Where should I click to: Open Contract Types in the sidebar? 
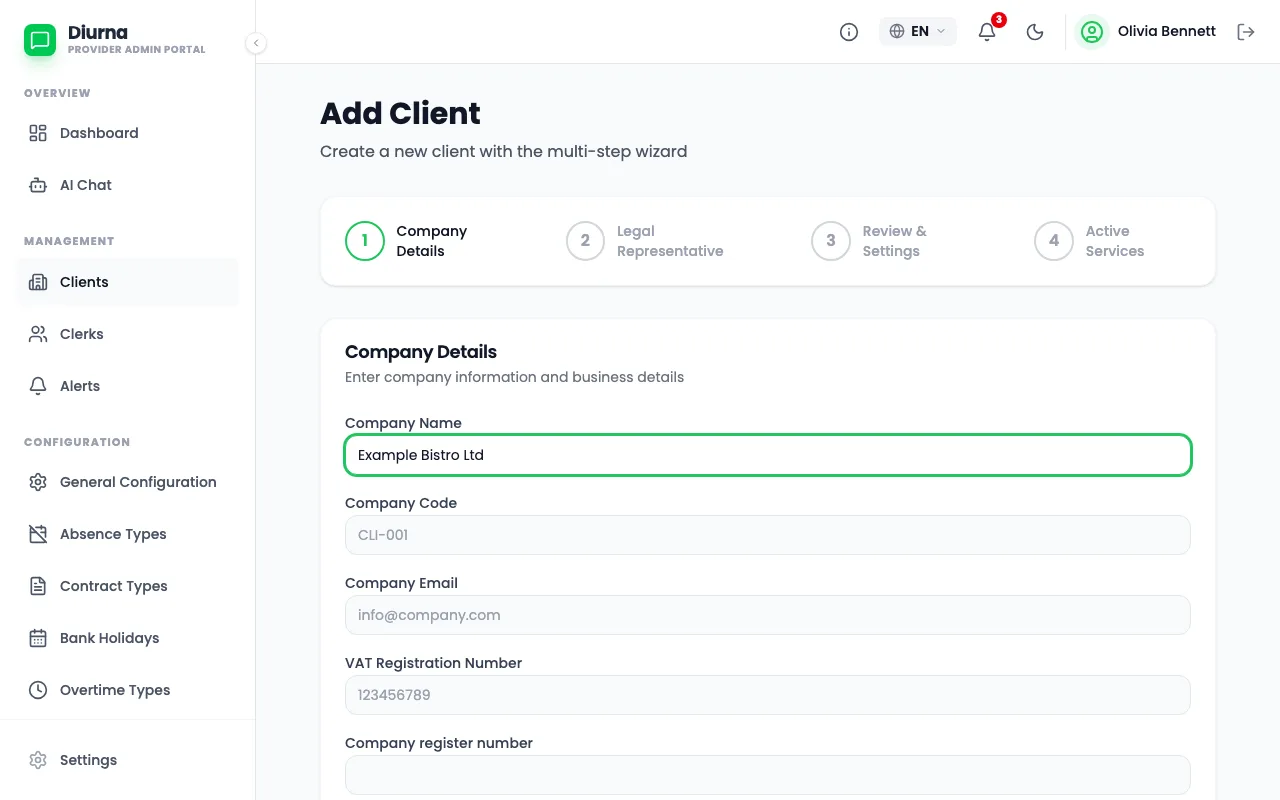click(128, 586)
